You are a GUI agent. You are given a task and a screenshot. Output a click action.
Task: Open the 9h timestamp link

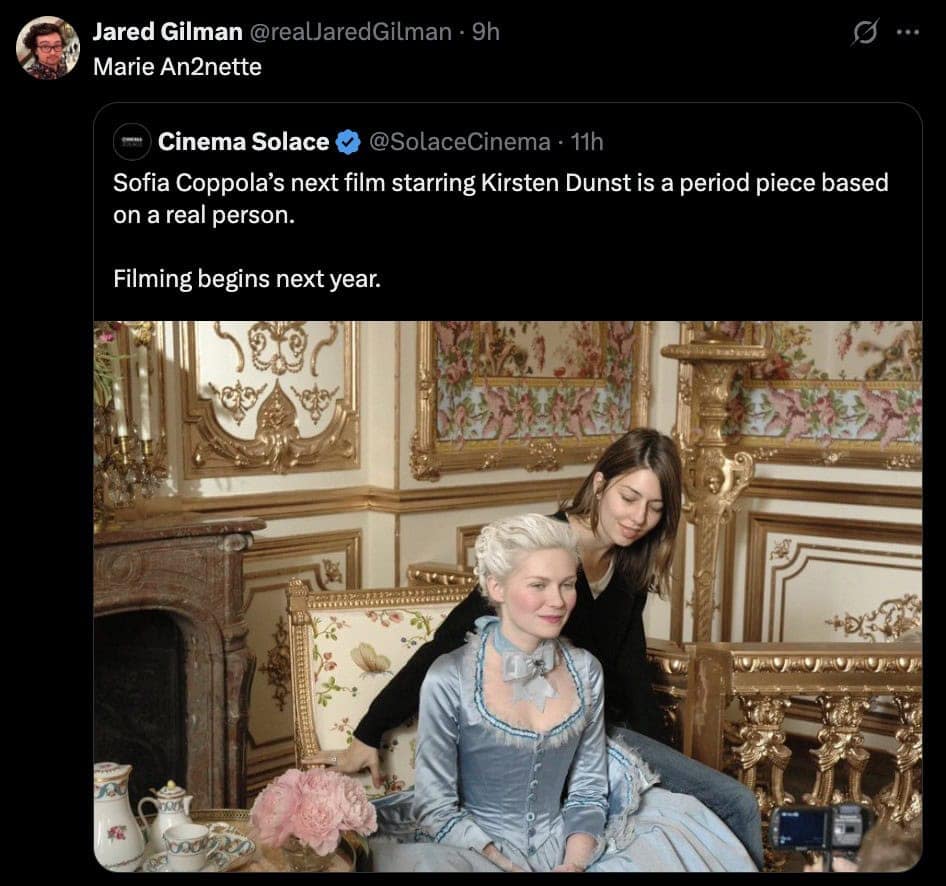485,32
